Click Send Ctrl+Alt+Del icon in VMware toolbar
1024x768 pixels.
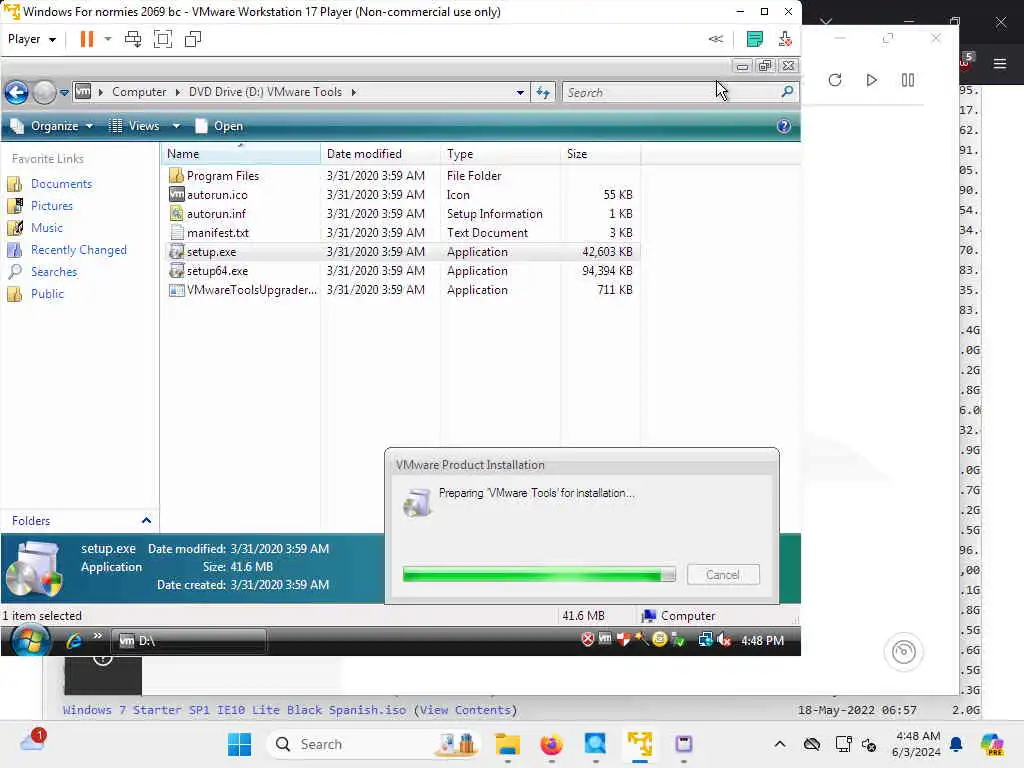[x=133, y=39]
